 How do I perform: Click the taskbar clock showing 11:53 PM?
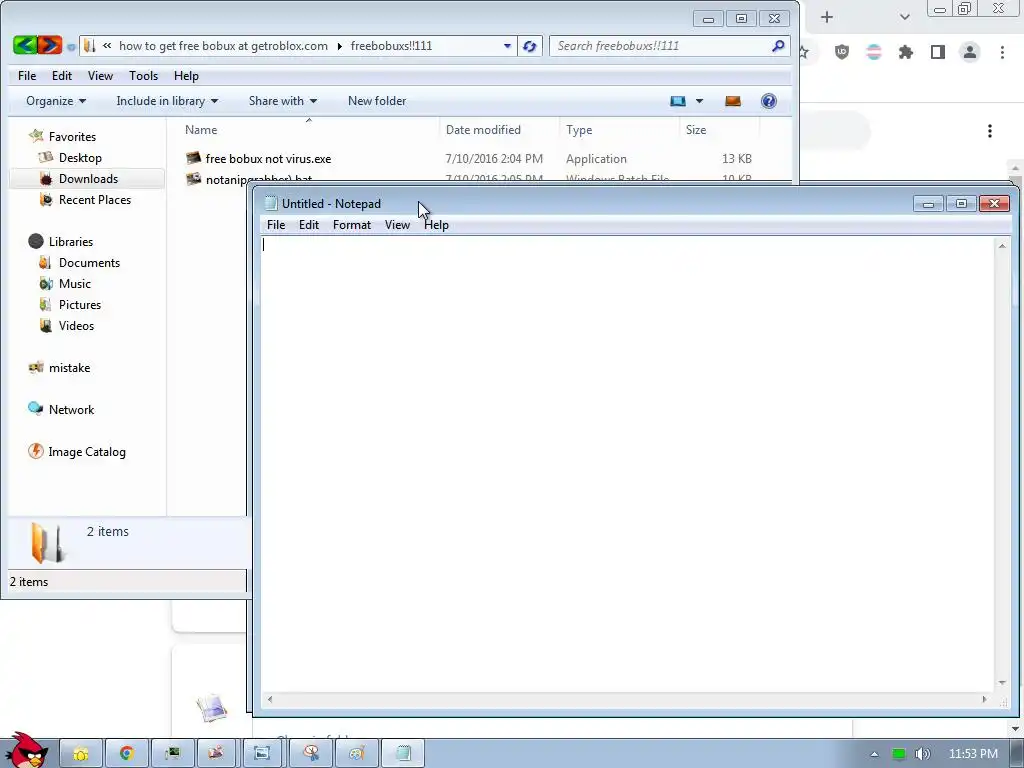(973, 754)
